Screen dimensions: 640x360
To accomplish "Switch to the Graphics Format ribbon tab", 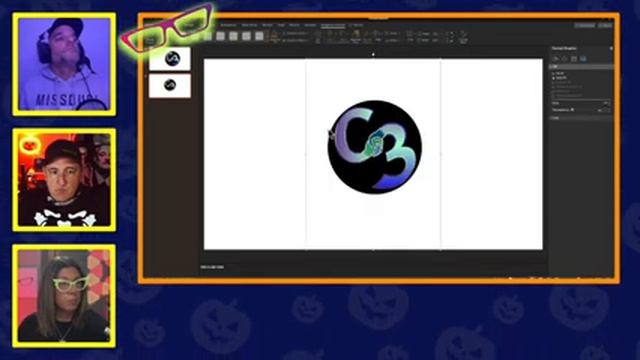I will (x=333, y=25).
